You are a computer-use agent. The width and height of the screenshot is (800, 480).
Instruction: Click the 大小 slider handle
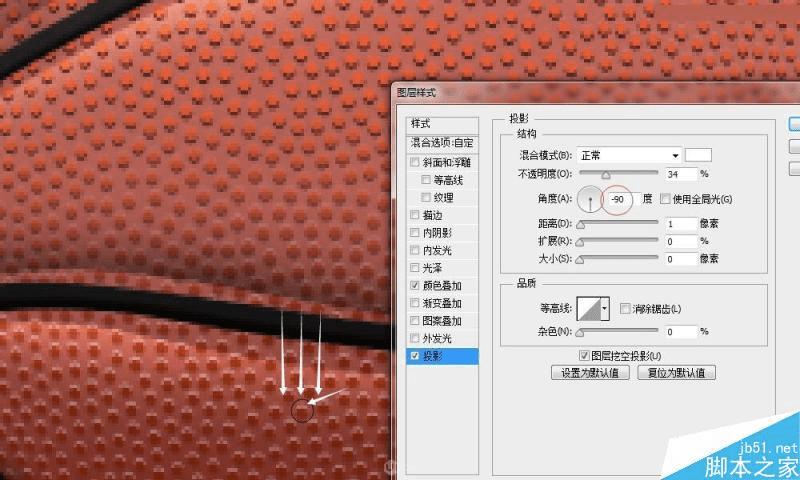[x=580, y=260]
